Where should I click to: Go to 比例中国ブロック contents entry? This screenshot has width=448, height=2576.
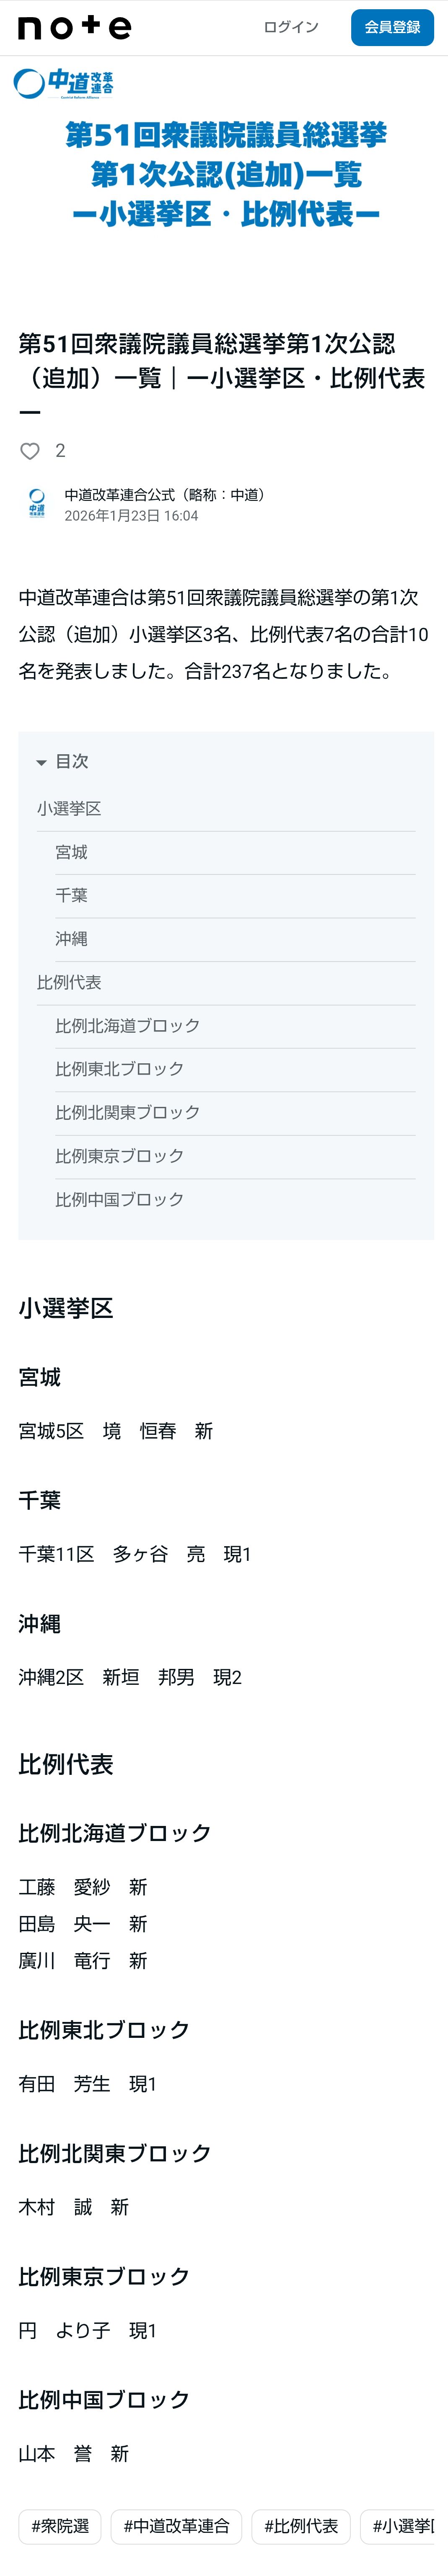click(x=119, y=1199)
